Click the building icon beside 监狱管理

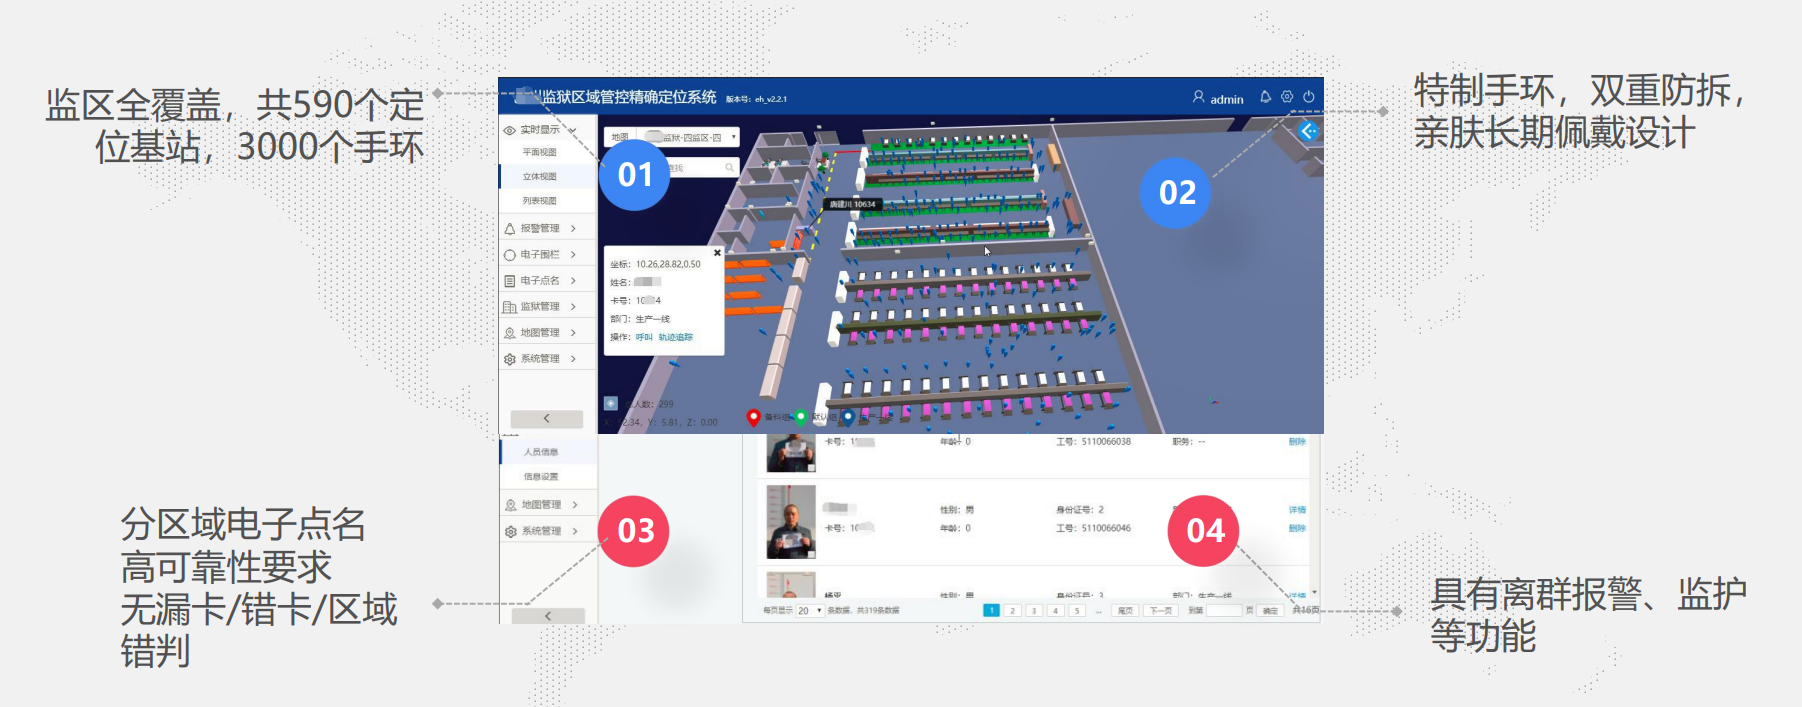click(510, 307)
